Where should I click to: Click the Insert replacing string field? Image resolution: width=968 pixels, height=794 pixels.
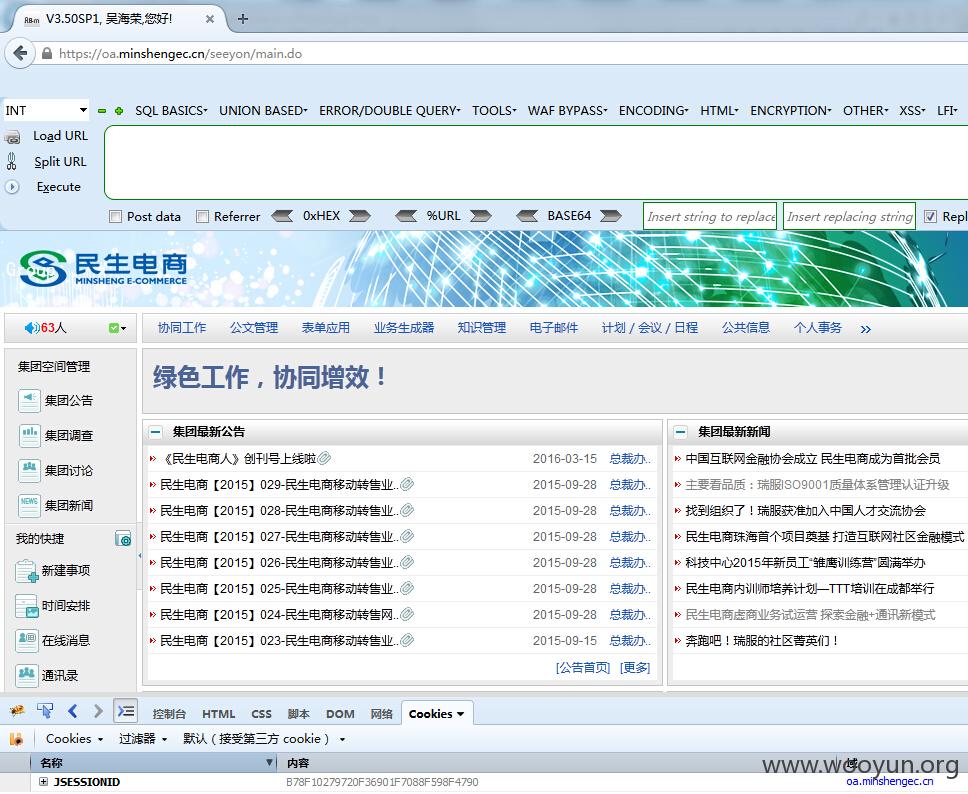(849, 217)
